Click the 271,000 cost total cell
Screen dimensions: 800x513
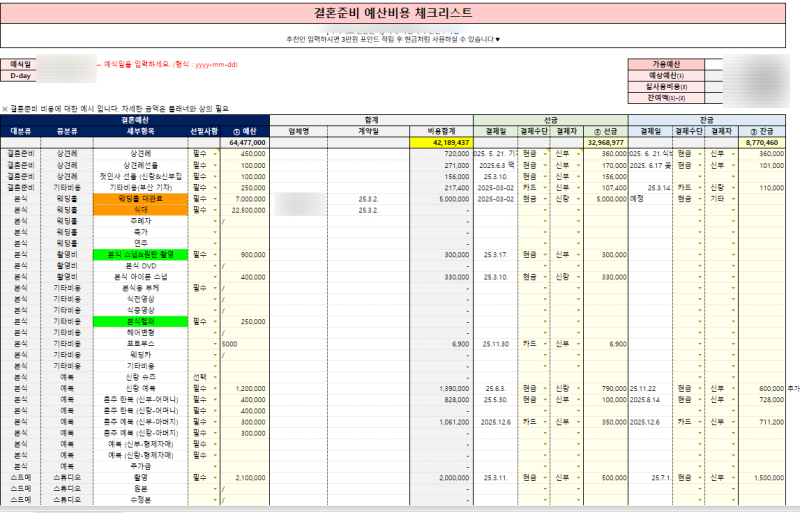click(x=441, y=165)
